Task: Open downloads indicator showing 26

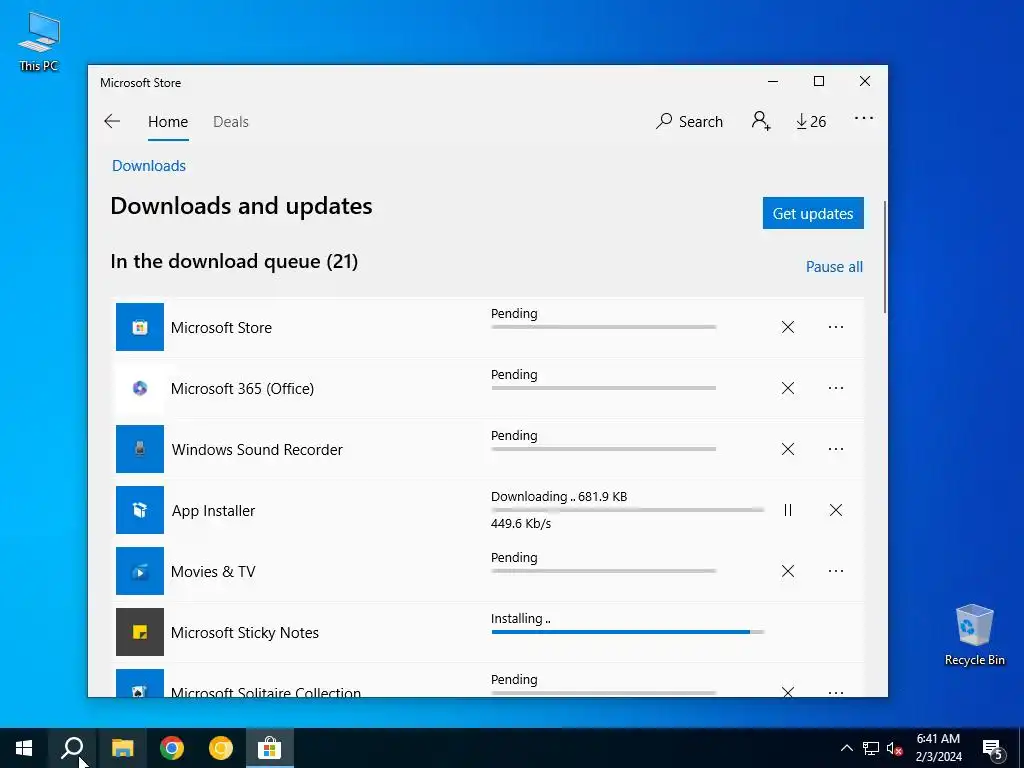Action: [x=810, y=121]
